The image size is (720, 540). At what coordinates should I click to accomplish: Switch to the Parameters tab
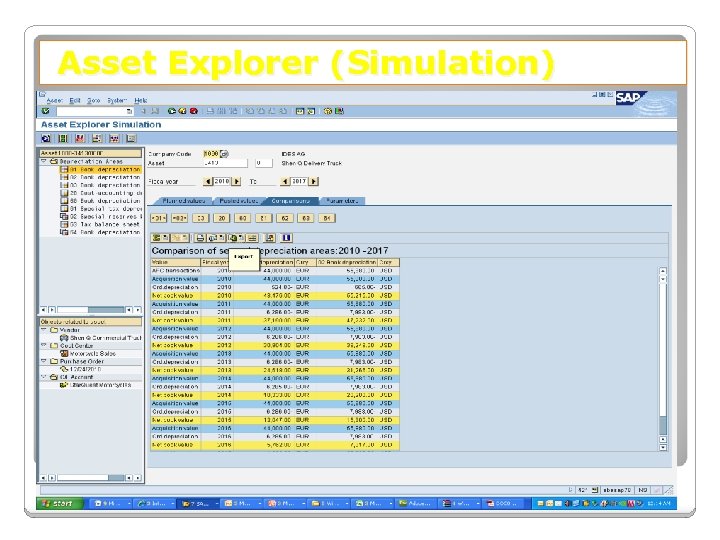[342, 201]
